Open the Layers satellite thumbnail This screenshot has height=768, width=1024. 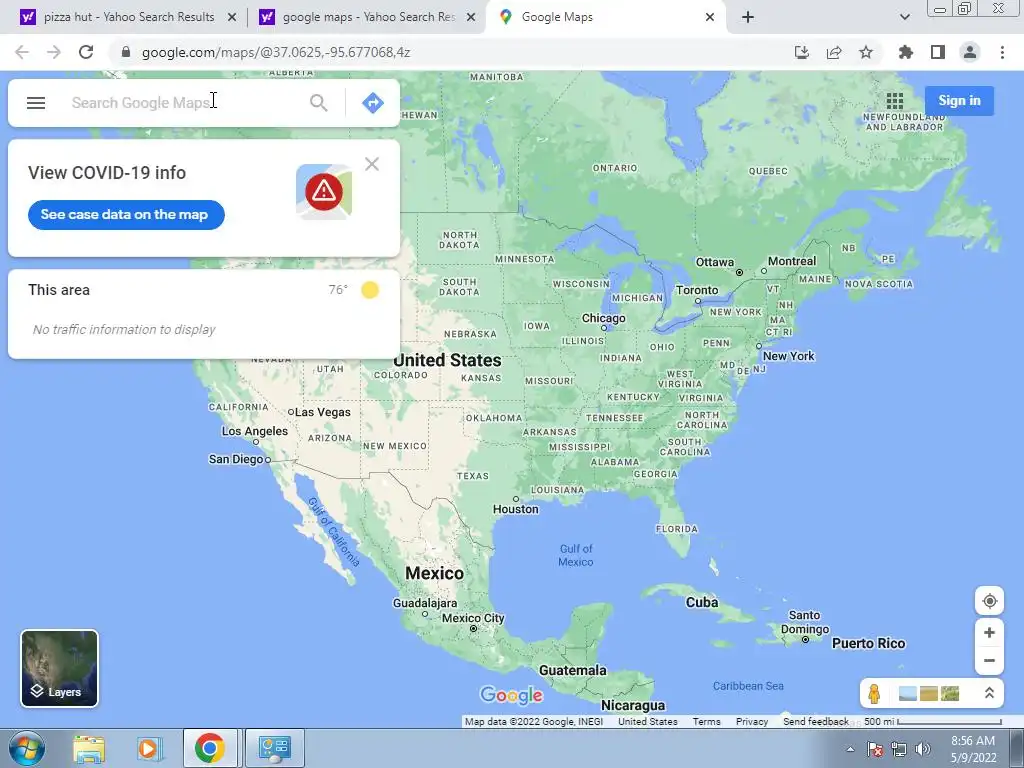click(x=59, y=668)
